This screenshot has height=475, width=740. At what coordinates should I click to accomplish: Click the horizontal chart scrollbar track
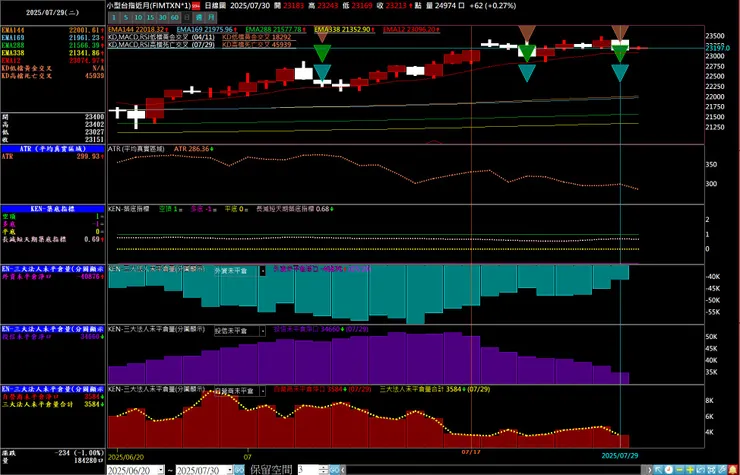[x=496, y=470]
